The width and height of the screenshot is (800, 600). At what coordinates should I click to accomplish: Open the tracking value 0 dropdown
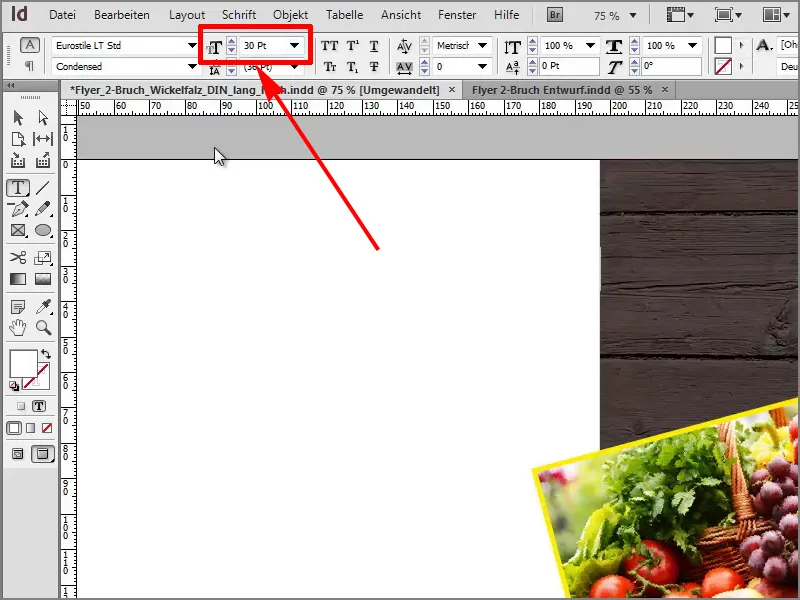pyautogui.click(x=482, y=66)
